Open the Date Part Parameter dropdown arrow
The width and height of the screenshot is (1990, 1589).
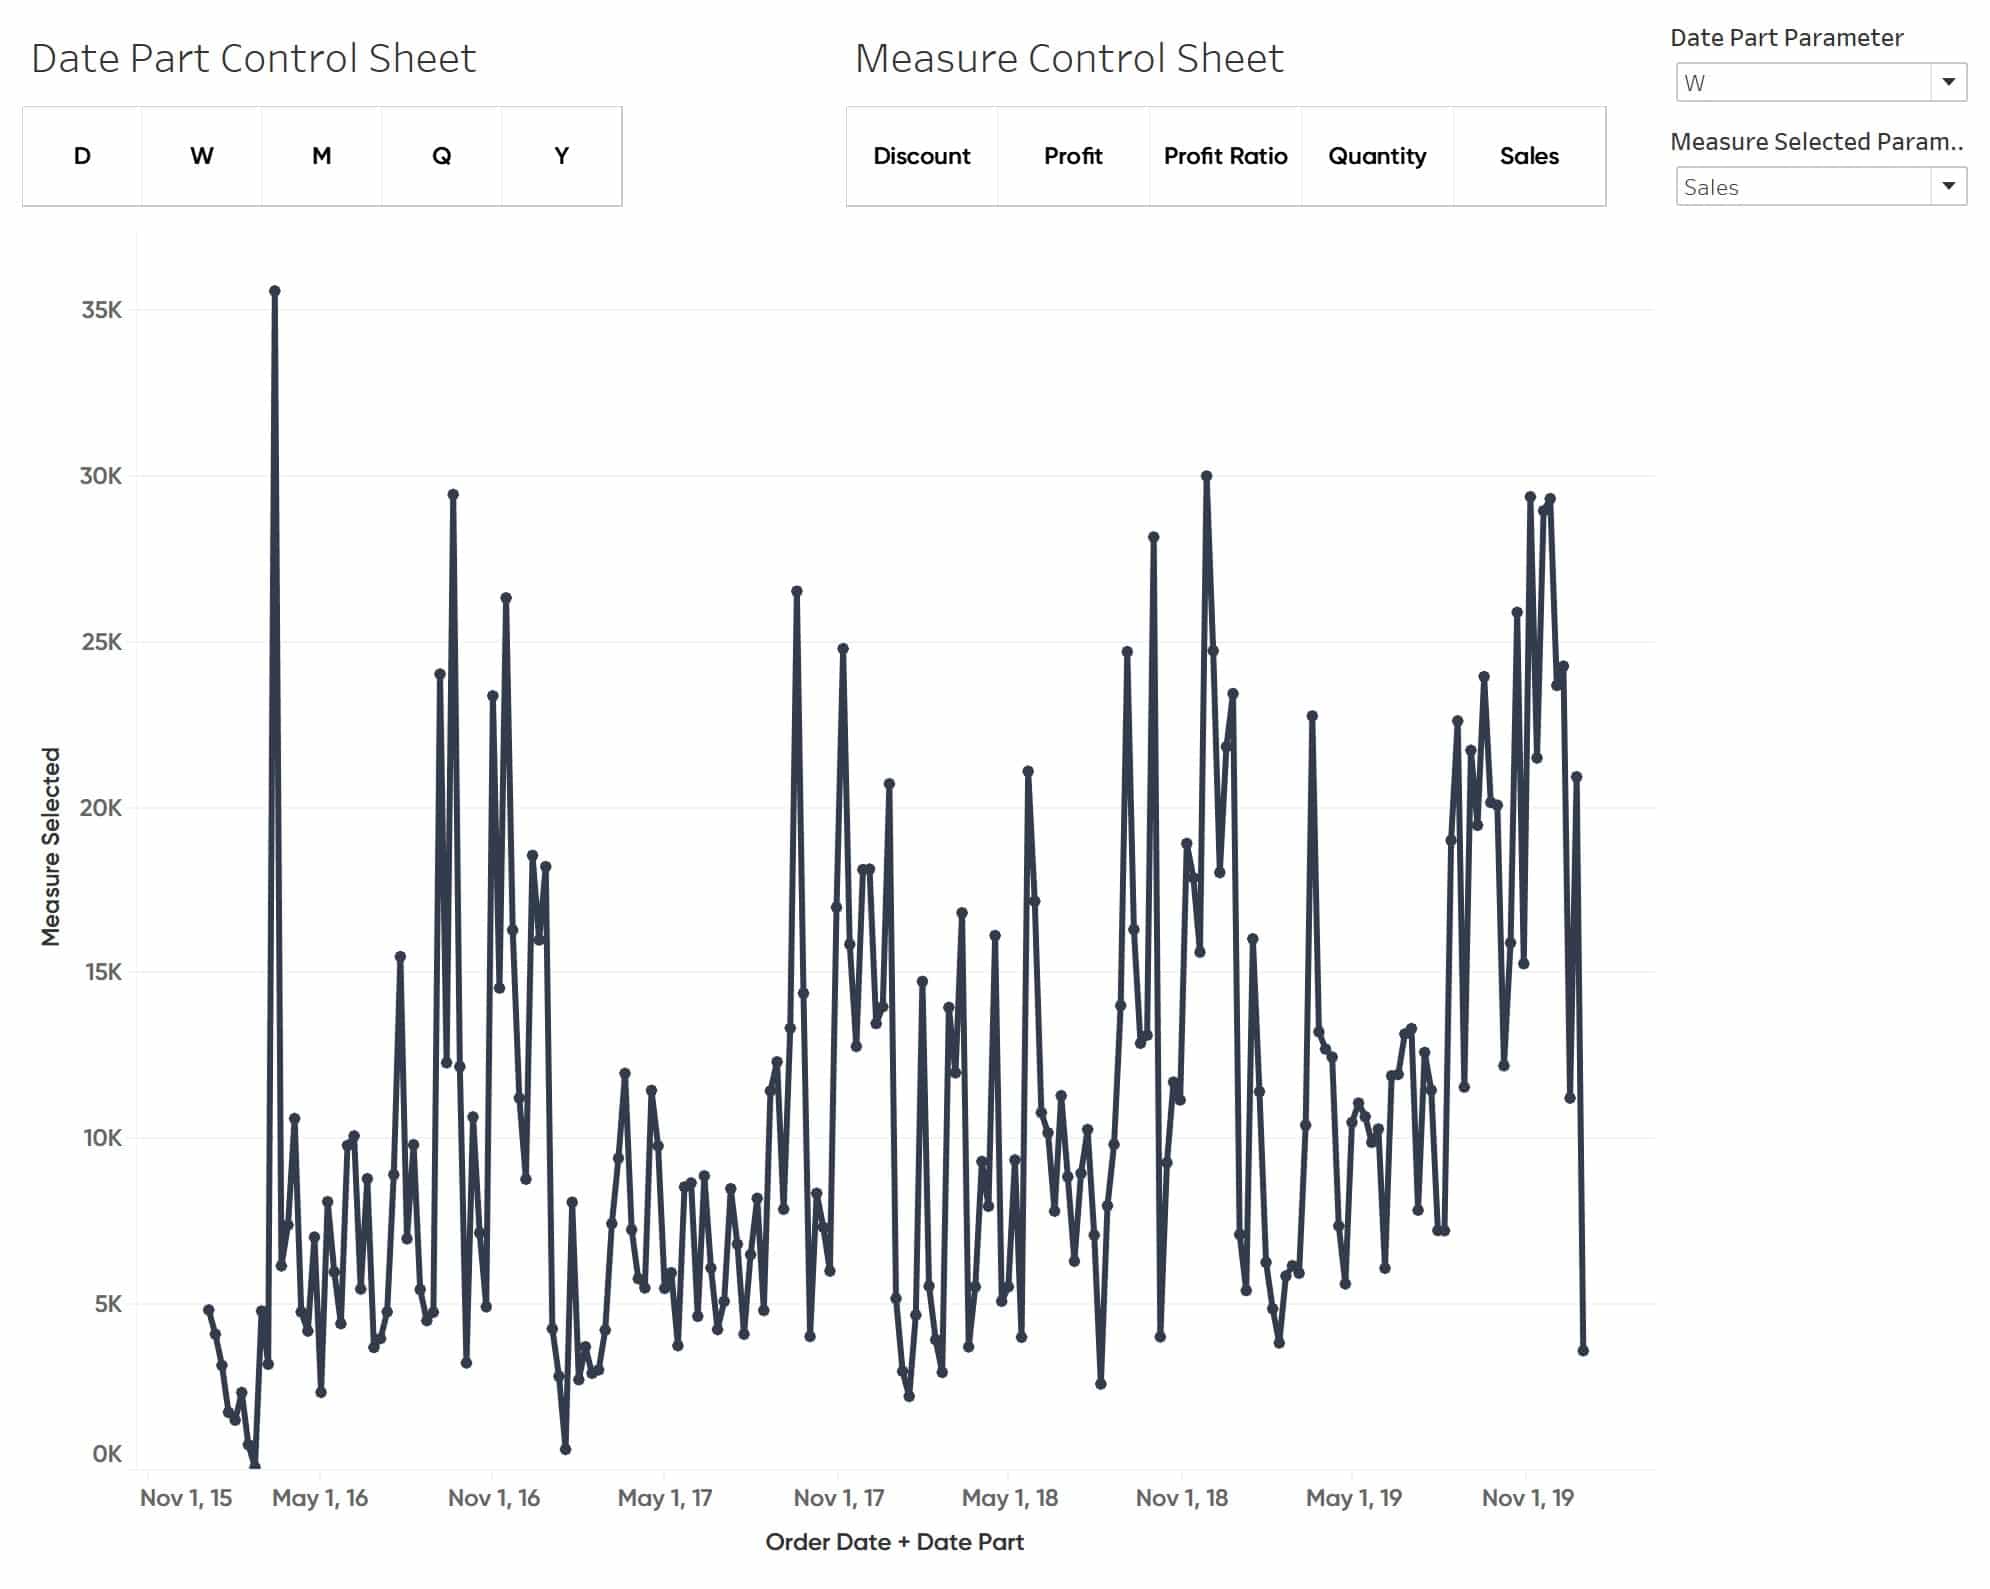pyautogui.click(x=1948, y=82)
